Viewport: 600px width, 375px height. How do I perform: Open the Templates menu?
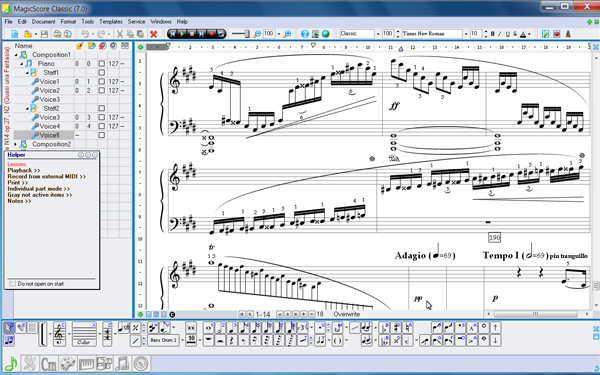111,22
